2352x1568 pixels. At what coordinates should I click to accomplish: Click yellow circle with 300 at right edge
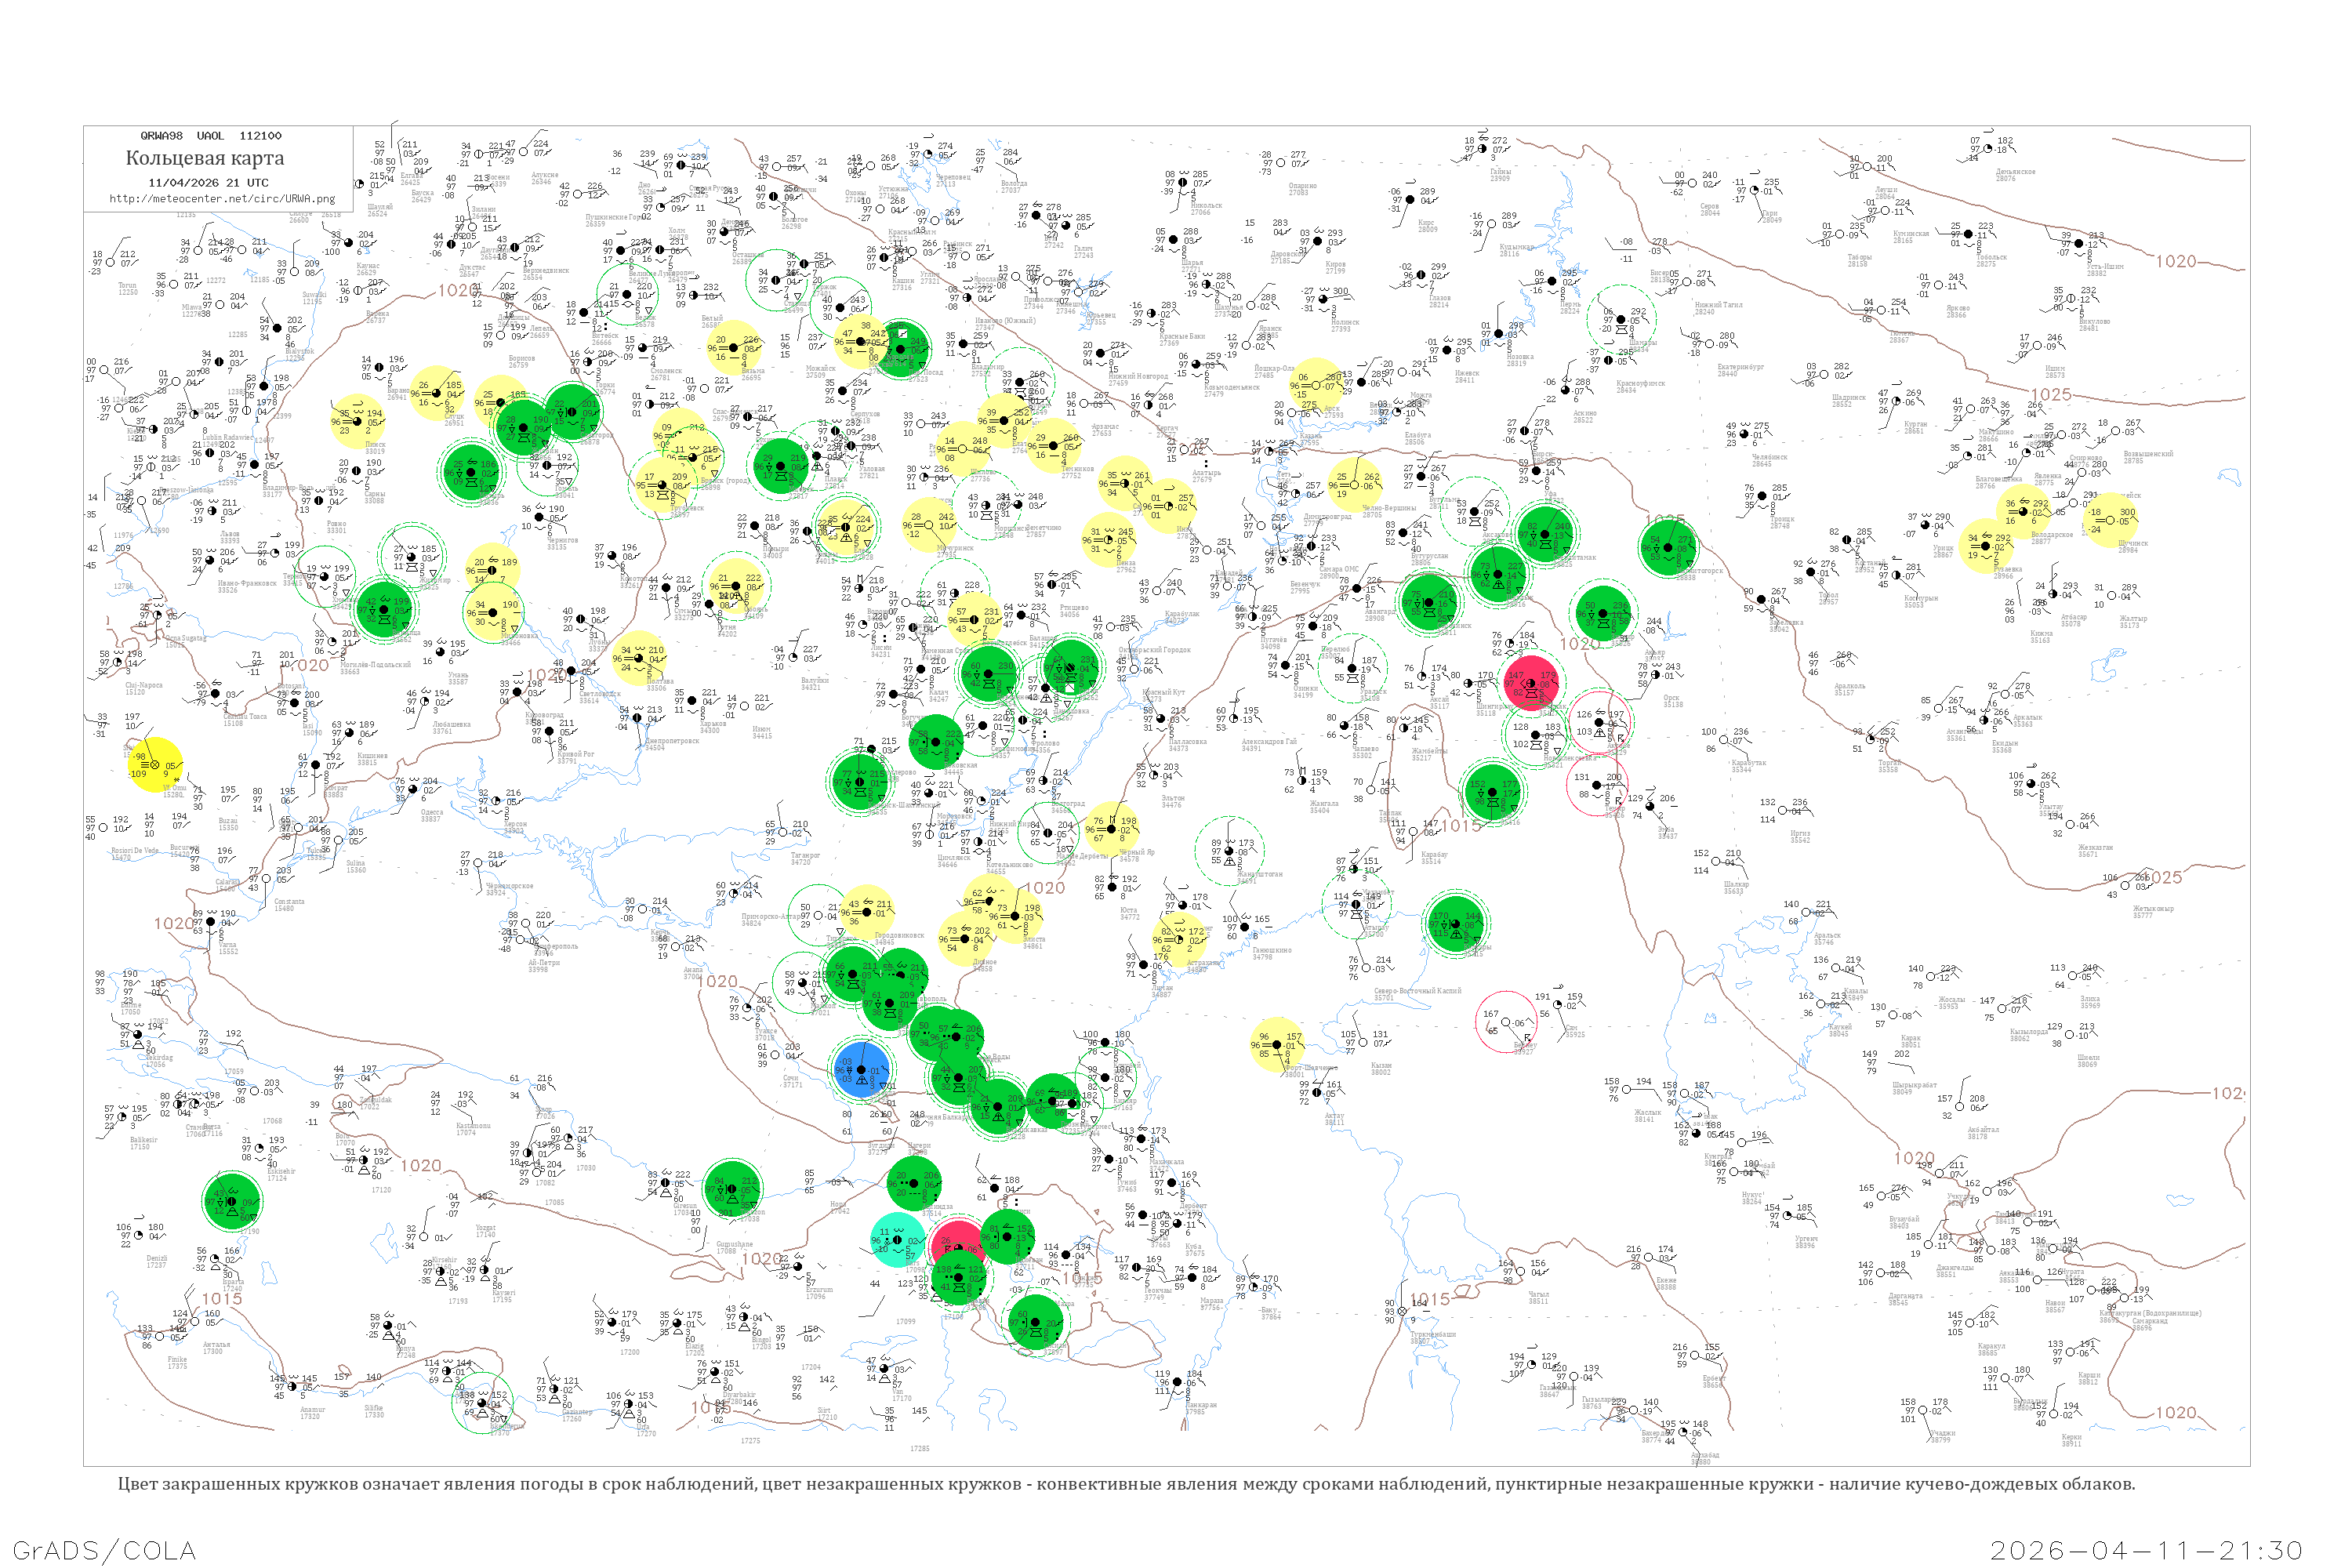(x=2110, y=520)
